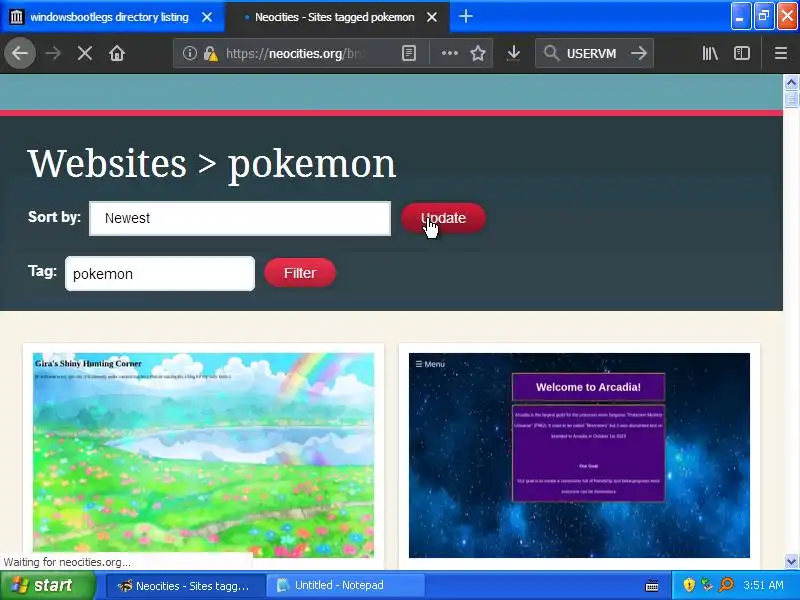Image resolution: width=800 pixels, height=600 pixels.
Task: Click the 3:51 AM system clock
Action: pyautogui.click(x=763, y=585)
